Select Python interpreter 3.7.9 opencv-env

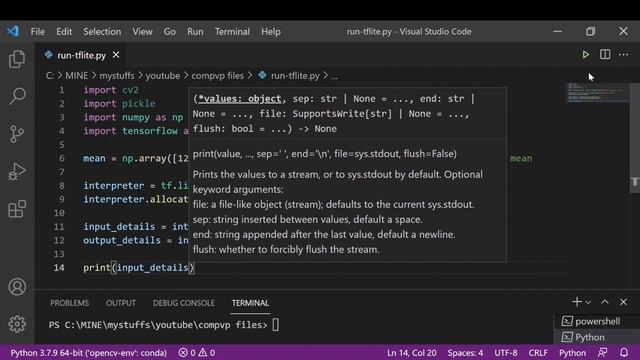click(x=89, y=353)
